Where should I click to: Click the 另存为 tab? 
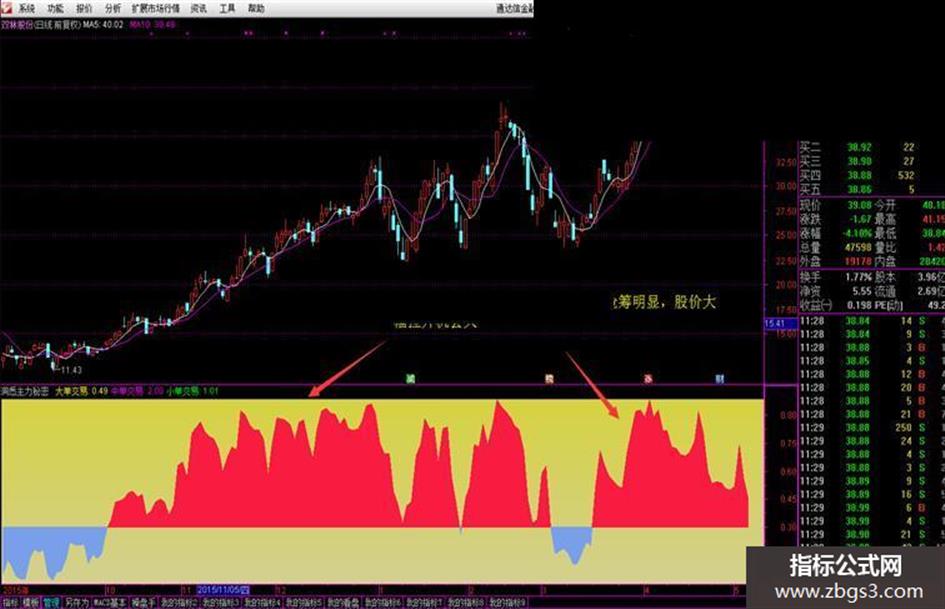[x=77, y=602]
